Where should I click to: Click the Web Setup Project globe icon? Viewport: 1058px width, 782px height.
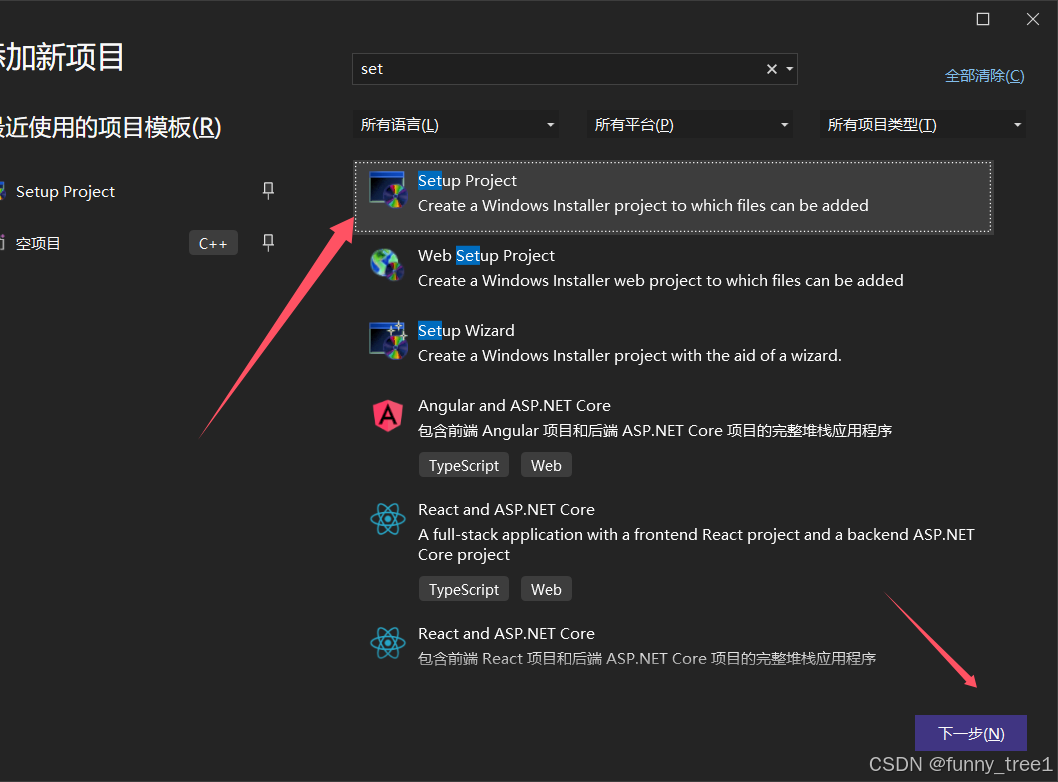pyautogui.click(x=387, y=265)
